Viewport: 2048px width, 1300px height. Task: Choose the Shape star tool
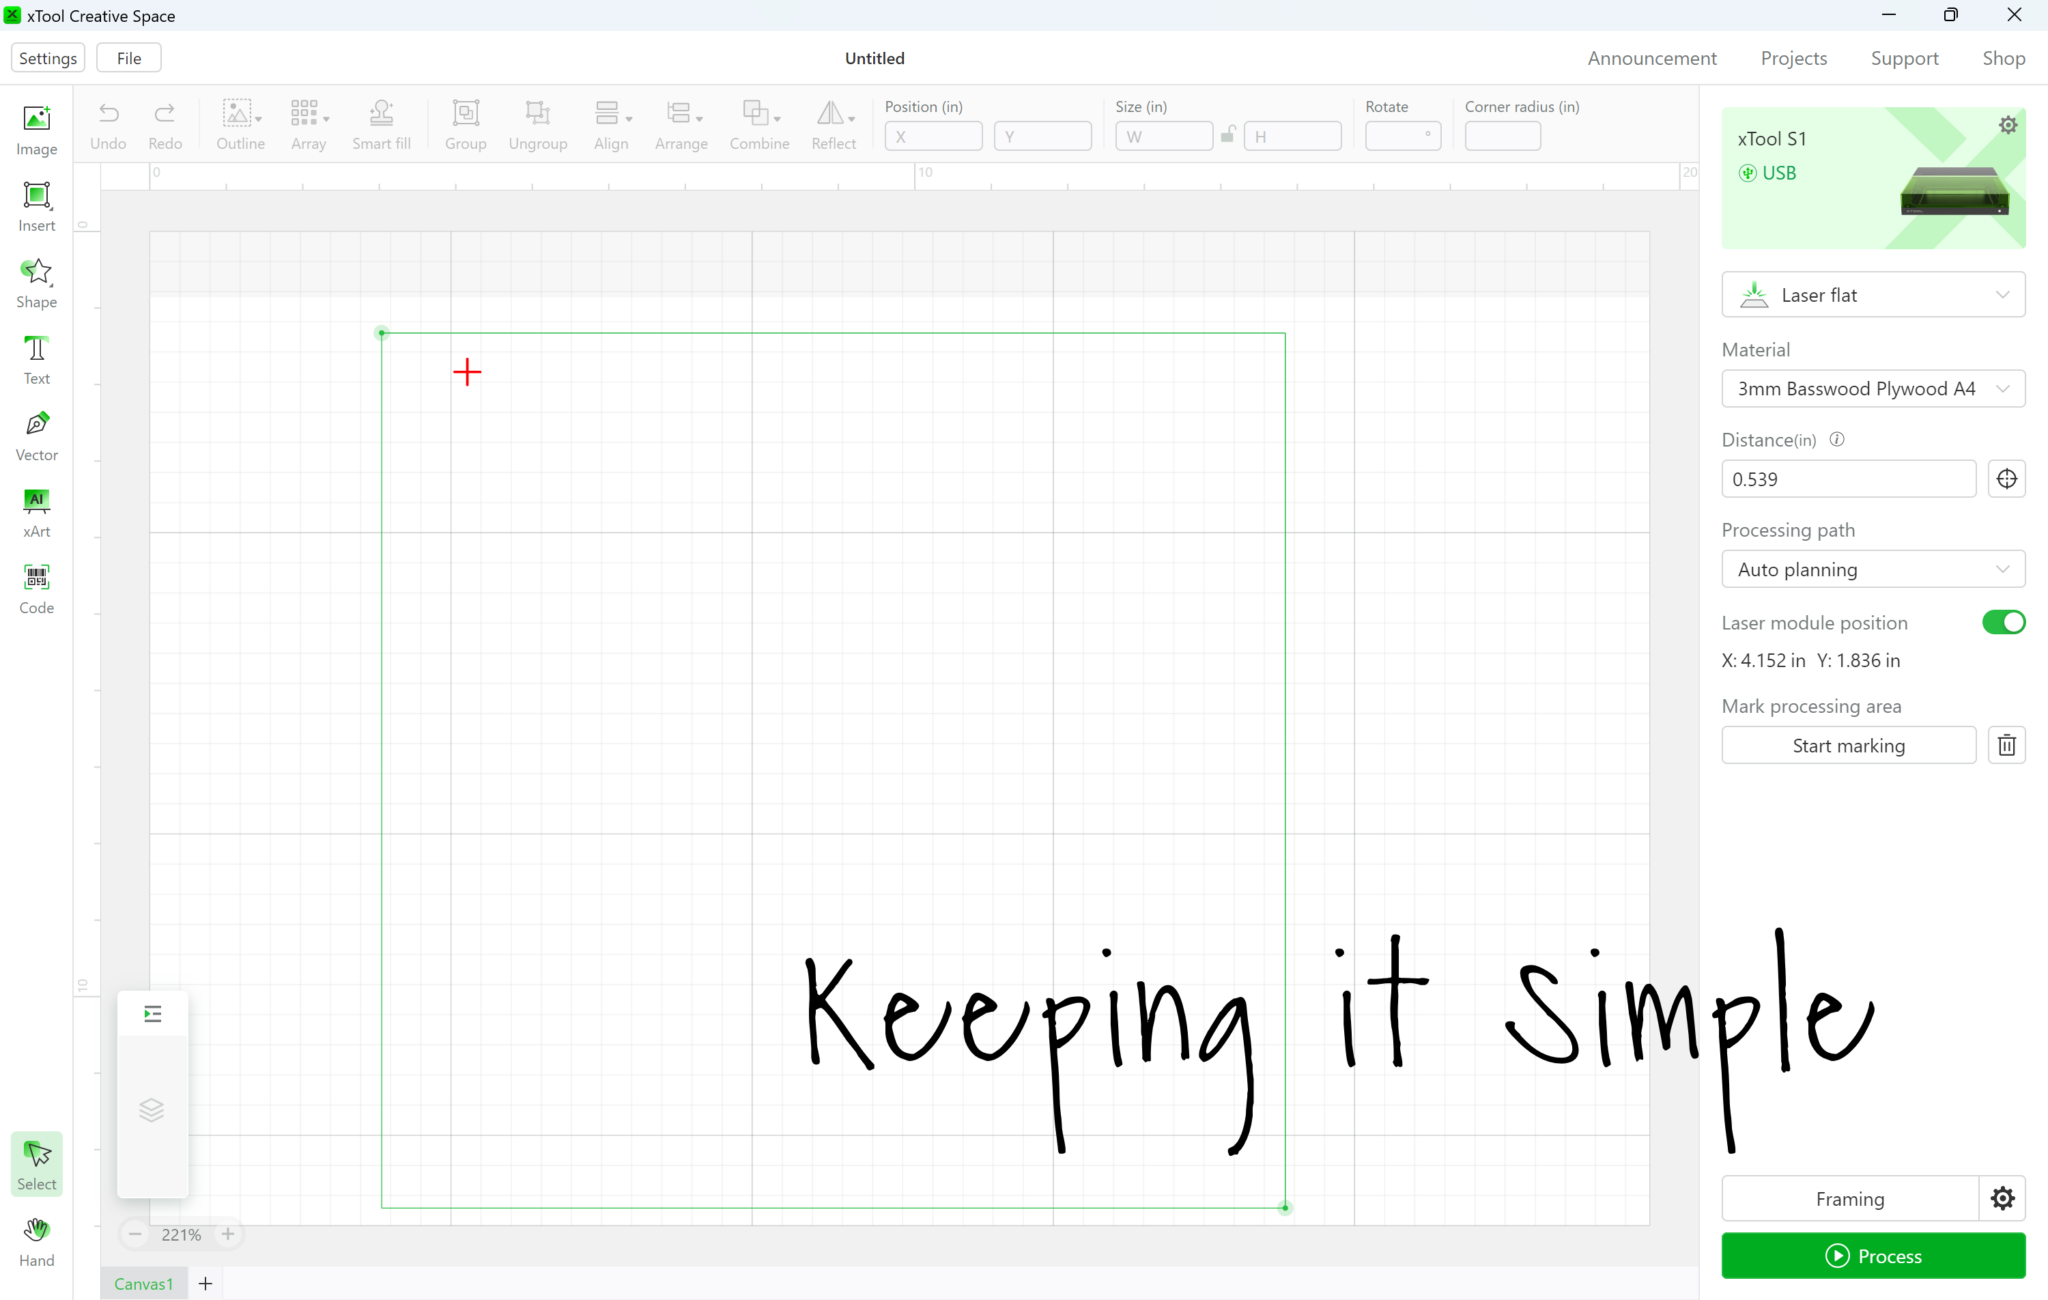[x=37, y=282]
